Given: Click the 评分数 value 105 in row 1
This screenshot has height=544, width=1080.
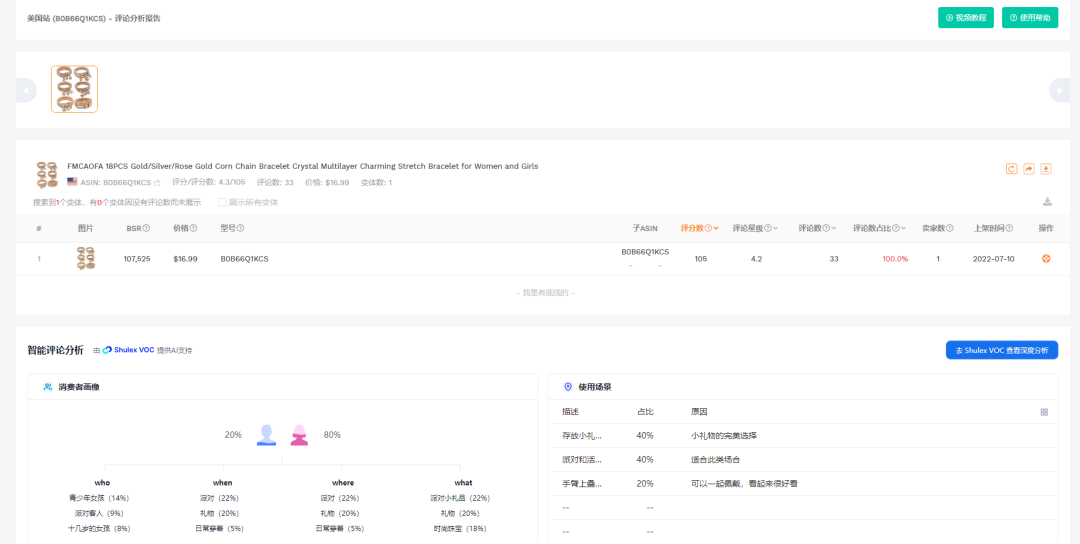Looking at the screenshot, I should click(x=700, y=259).
